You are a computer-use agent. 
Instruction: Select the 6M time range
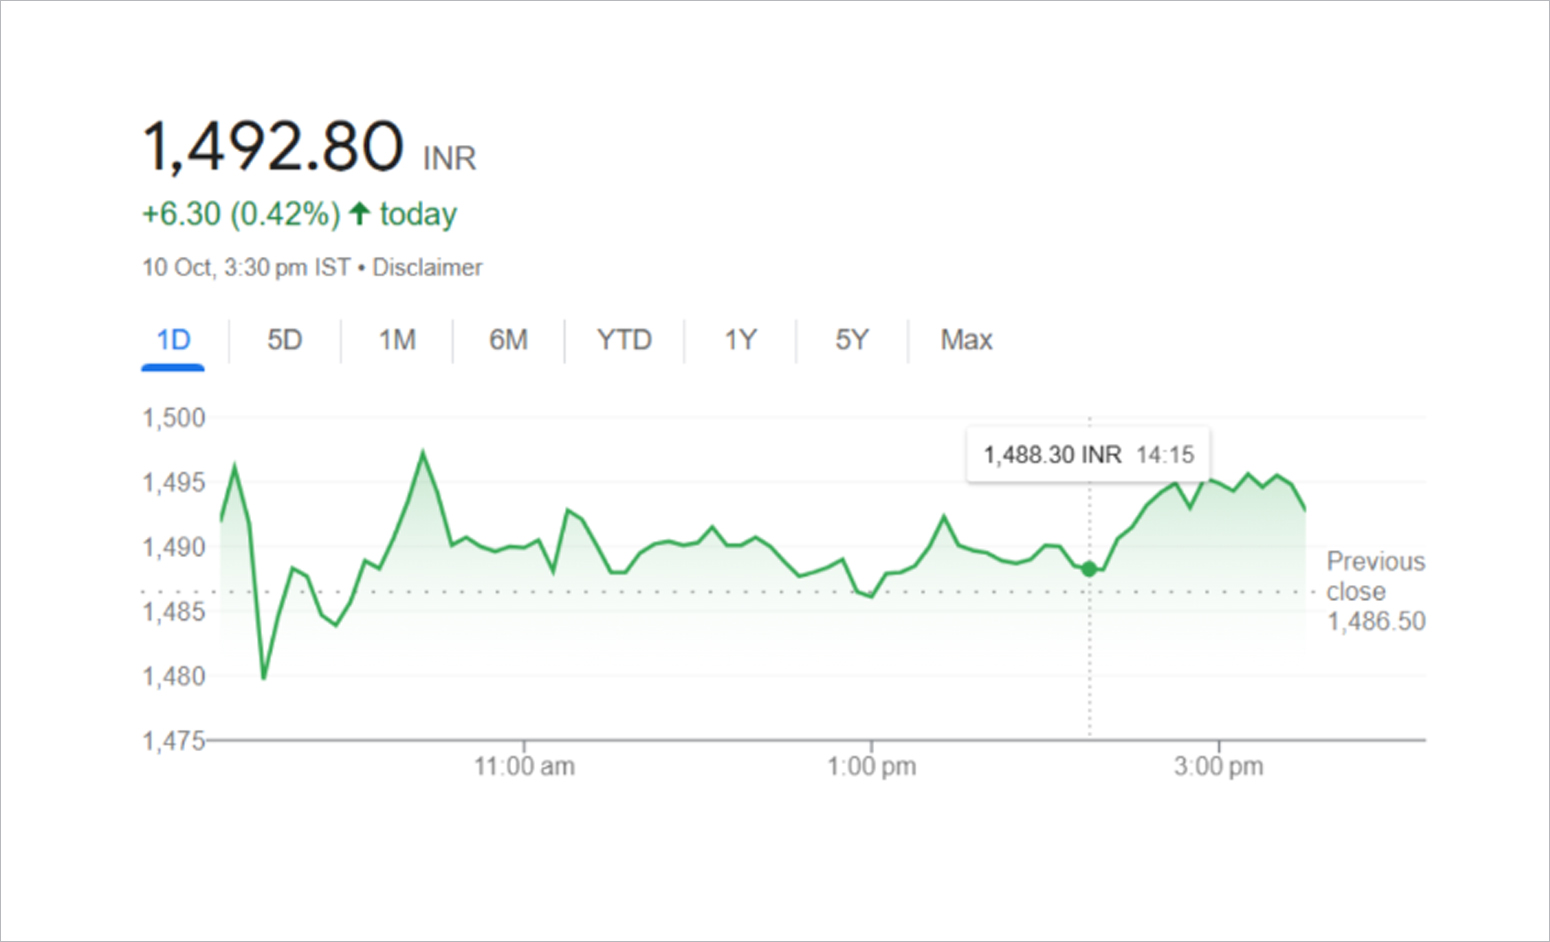coord(508,340)
